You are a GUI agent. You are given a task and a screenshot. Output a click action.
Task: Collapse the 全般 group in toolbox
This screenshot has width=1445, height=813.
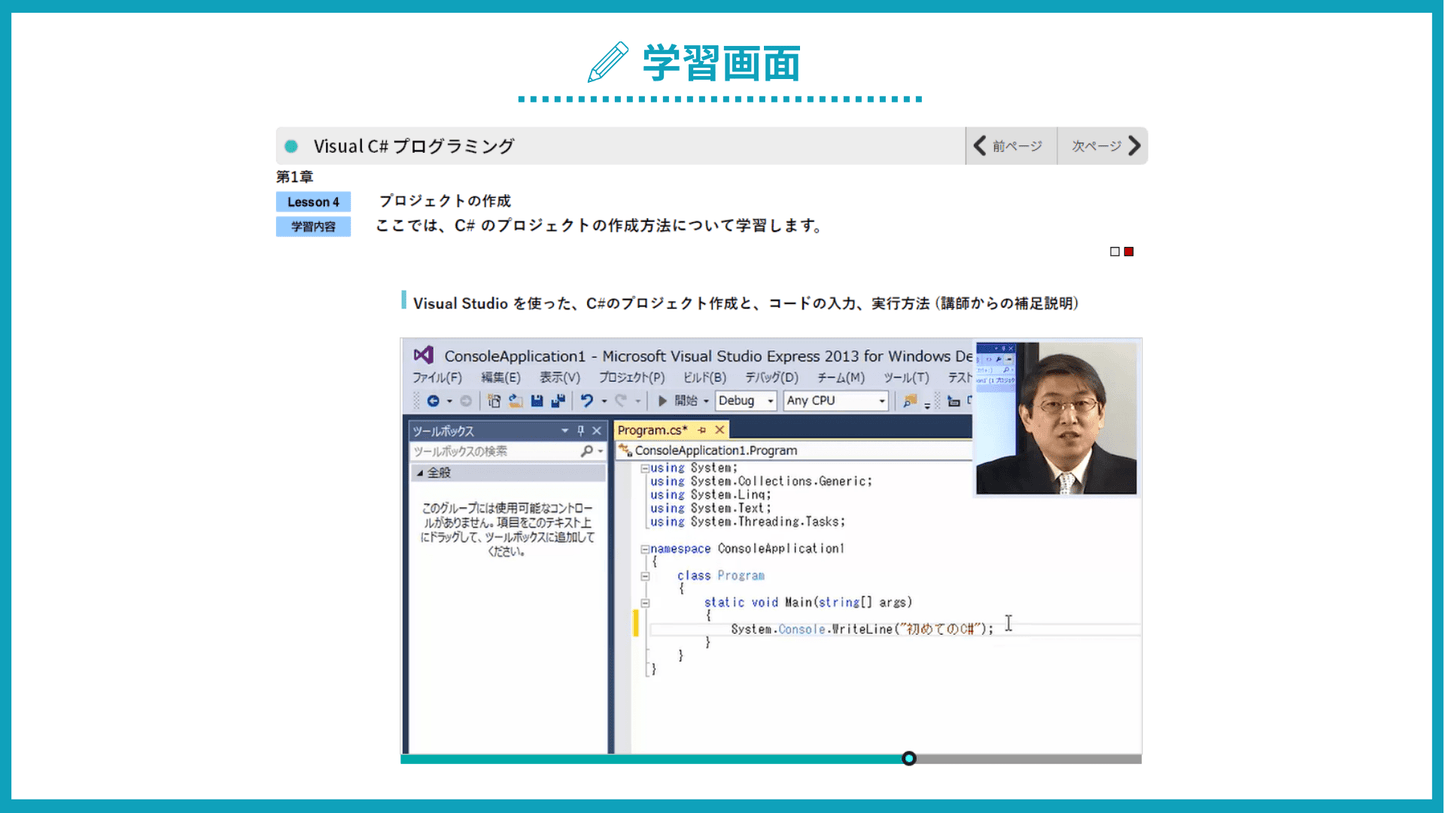click(x=420, y=473)
